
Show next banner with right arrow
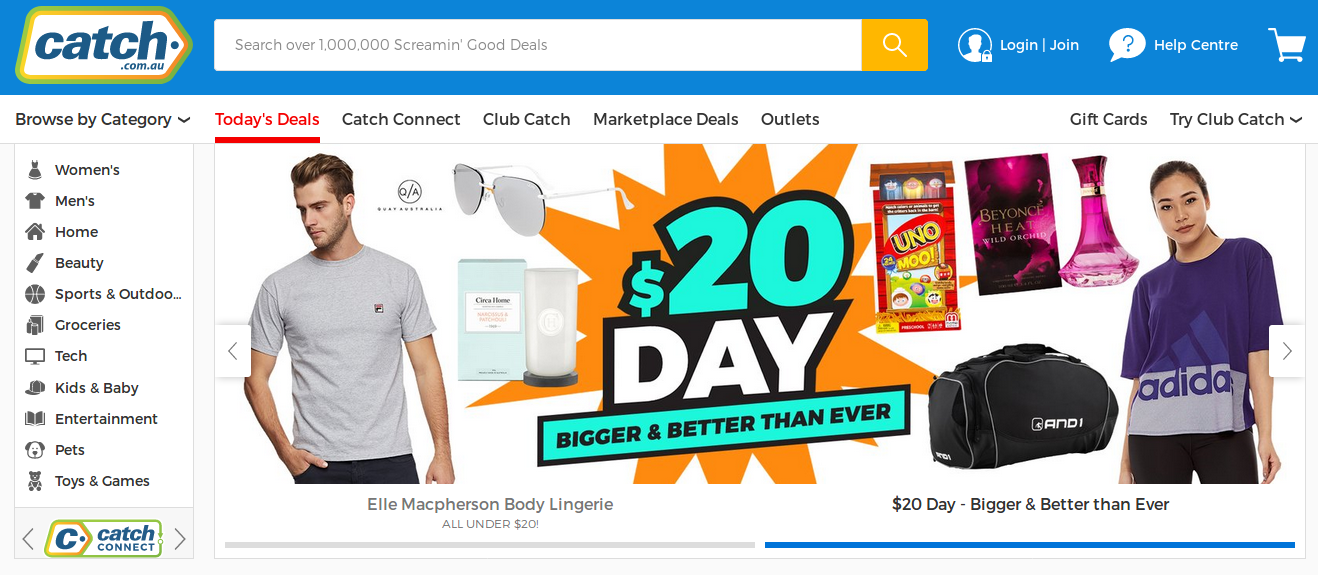tap(1287, 351)
